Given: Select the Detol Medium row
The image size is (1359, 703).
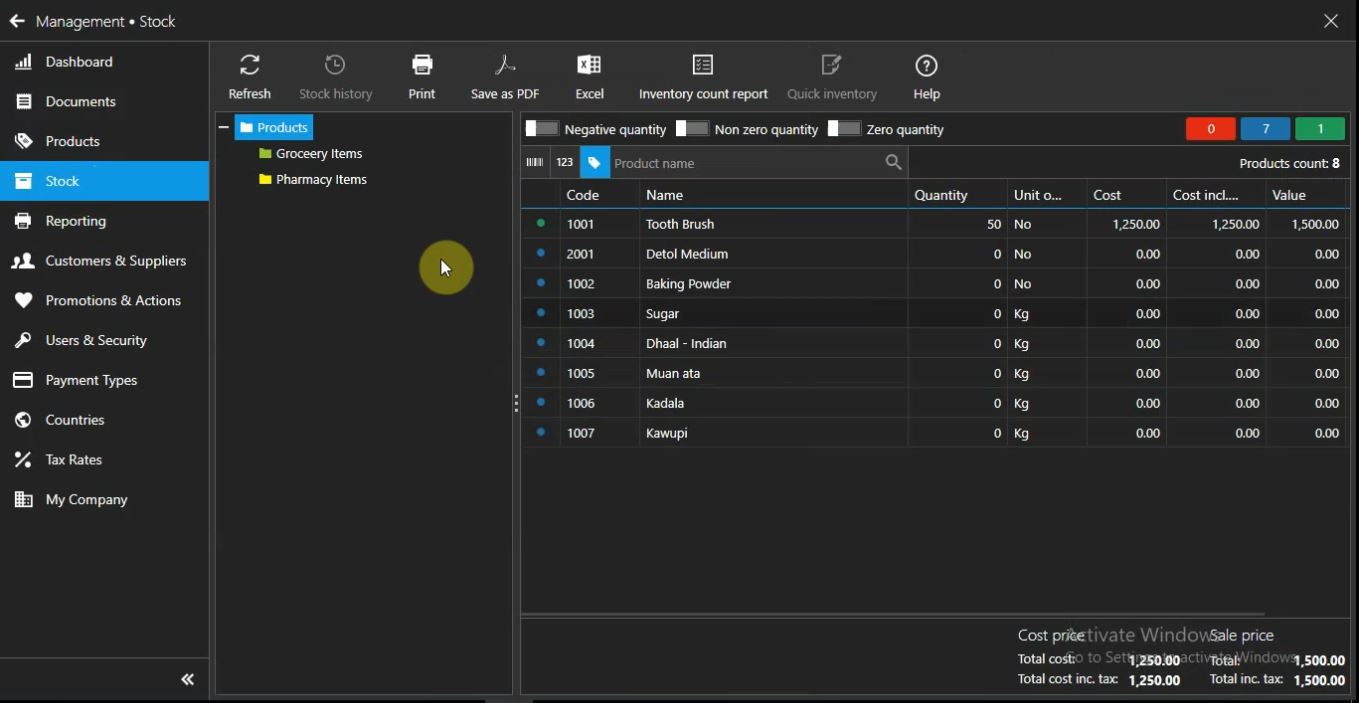Looking at the screenshot, I should click(x=935, y=254).
